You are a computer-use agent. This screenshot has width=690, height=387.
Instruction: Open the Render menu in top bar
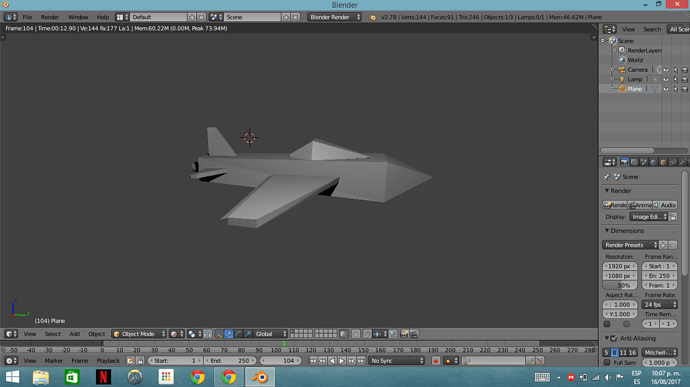50,17
